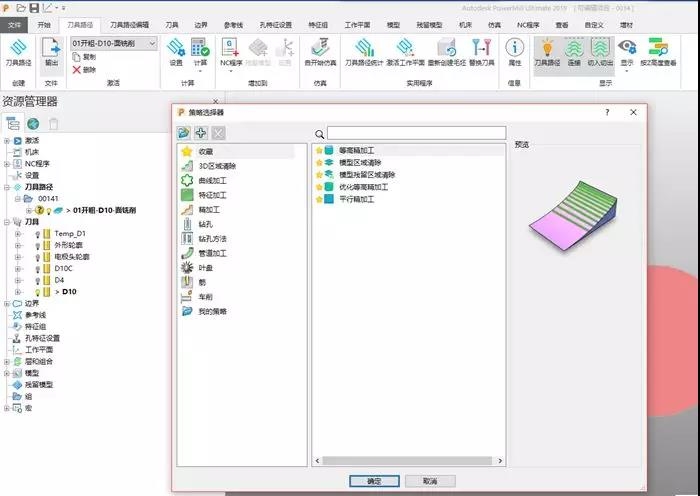
Task: Expand the 01开粗-D10-面铣削 toolpath entry
Action: click(x=29, y=210)
